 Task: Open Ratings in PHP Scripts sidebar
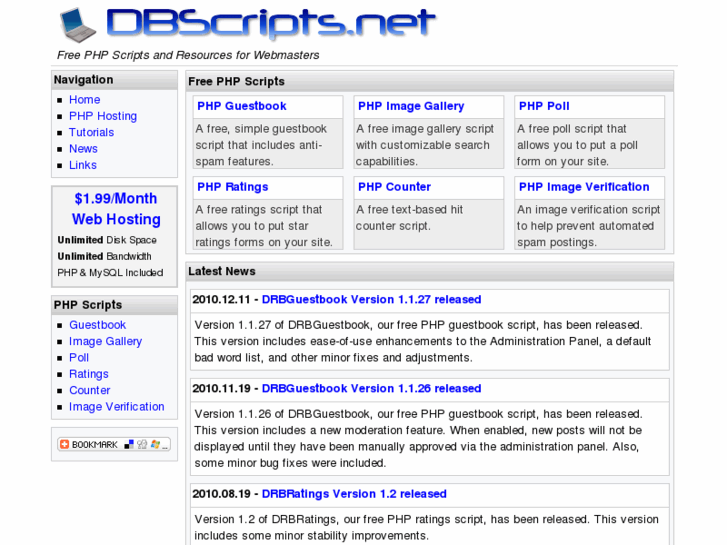tap(89, 374)
